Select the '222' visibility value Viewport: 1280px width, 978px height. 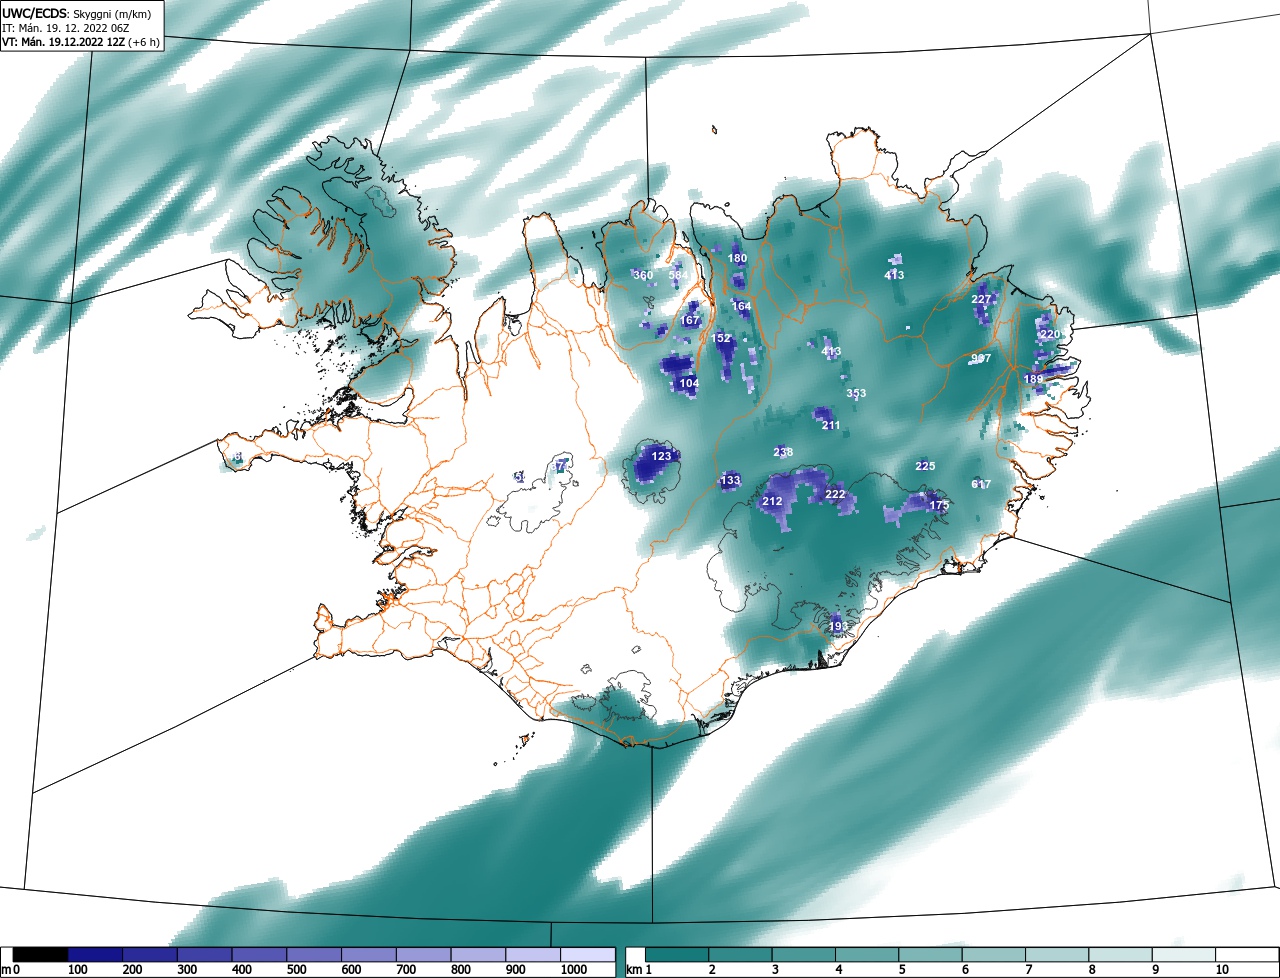tap(836, 494)
